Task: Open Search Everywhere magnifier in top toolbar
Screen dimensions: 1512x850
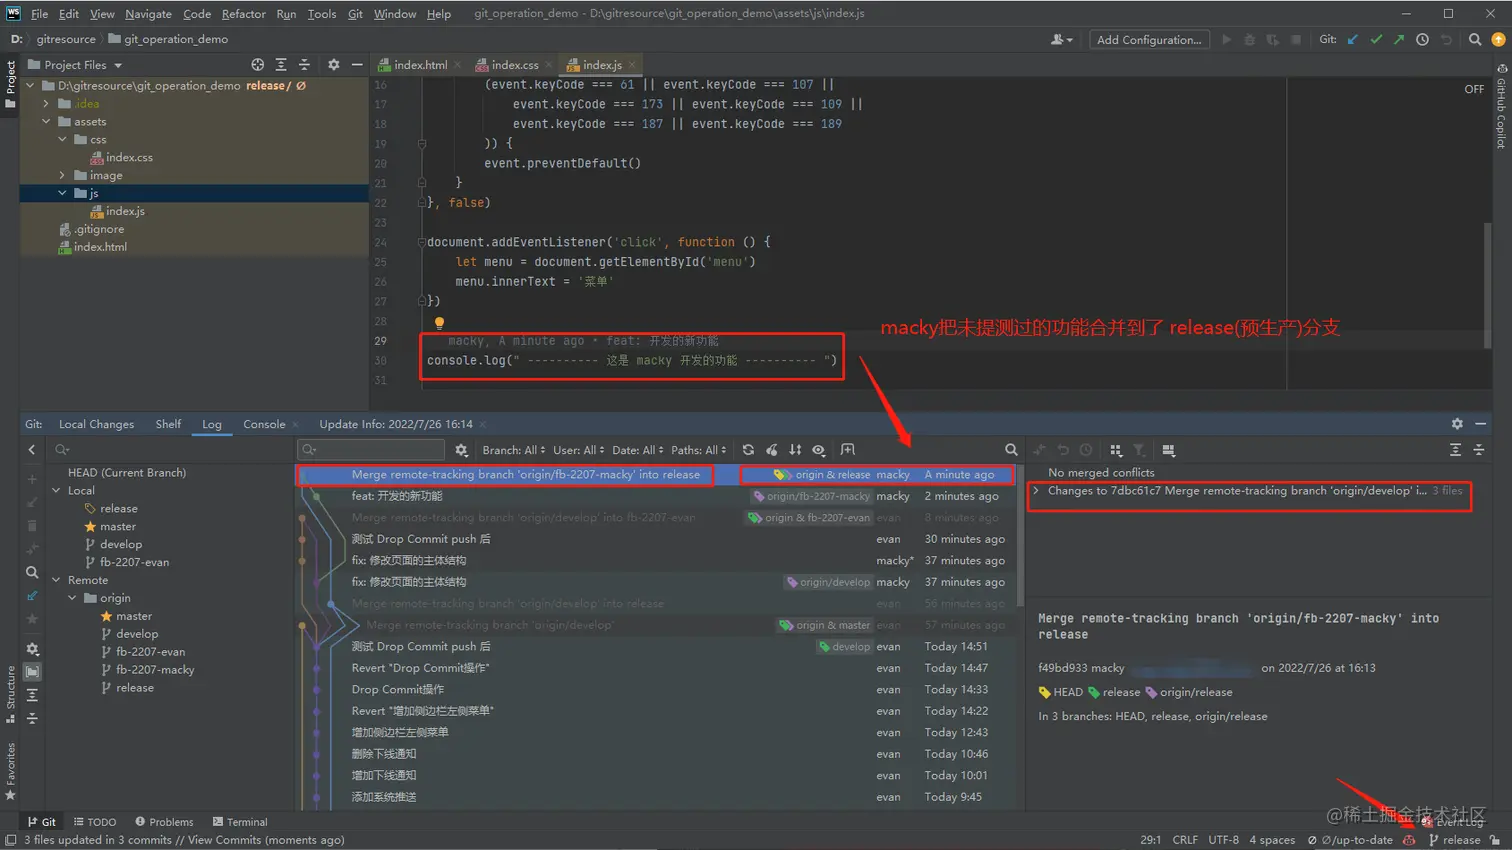Action: click(x=1475, y=40)
